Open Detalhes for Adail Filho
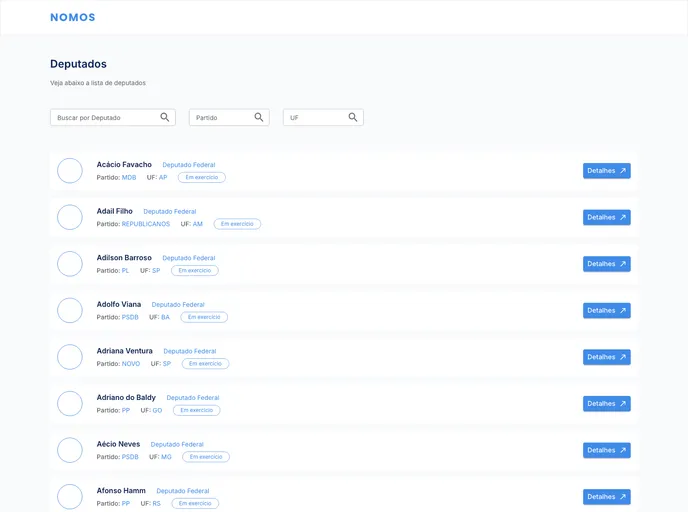The image size is (688, 512). pos(606,217)
